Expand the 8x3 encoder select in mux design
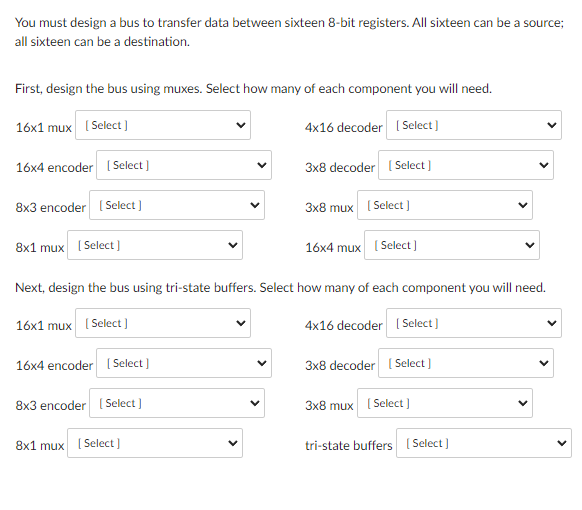 [x=177, y=205]
